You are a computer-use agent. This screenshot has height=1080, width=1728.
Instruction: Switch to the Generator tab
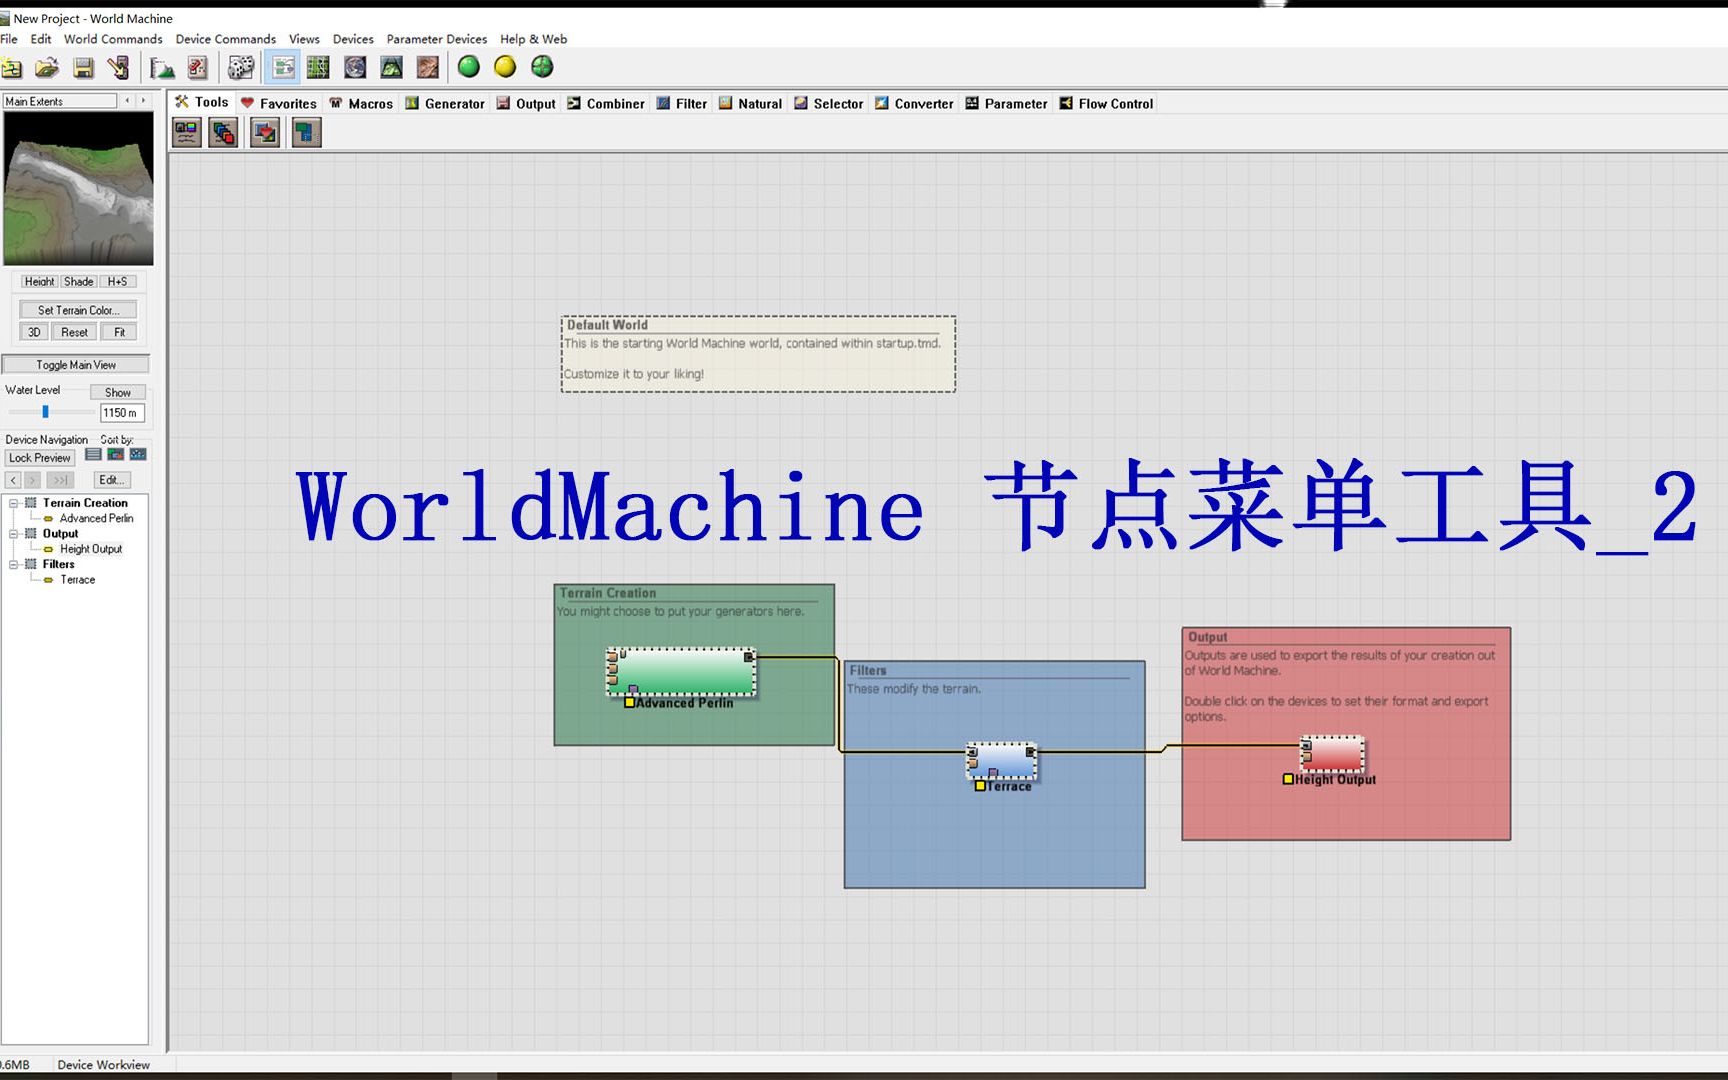(445, 103)
